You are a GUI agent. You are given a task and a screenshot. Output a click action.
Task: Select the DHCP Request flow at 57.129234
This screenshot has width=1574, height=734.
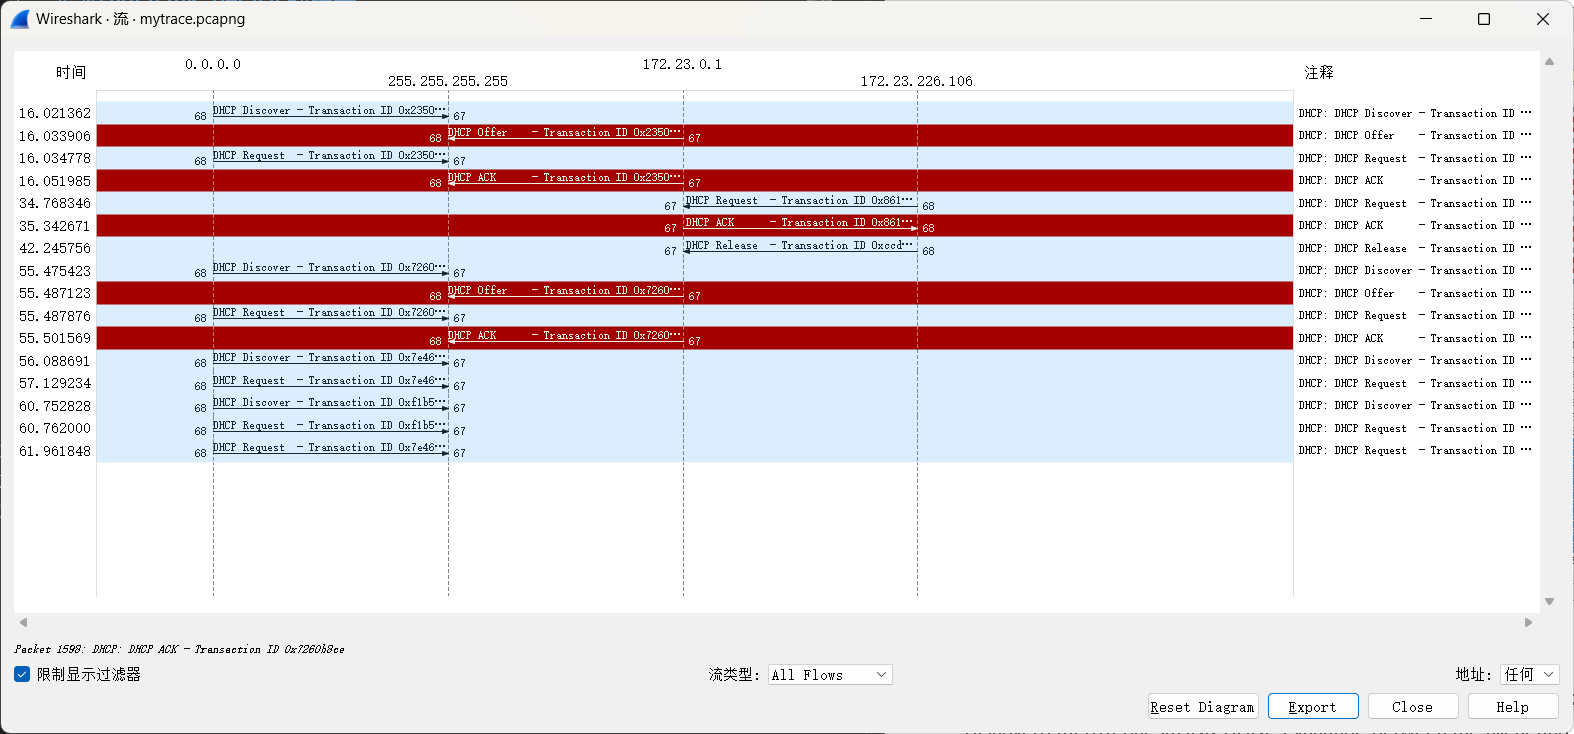coord(695,383)
